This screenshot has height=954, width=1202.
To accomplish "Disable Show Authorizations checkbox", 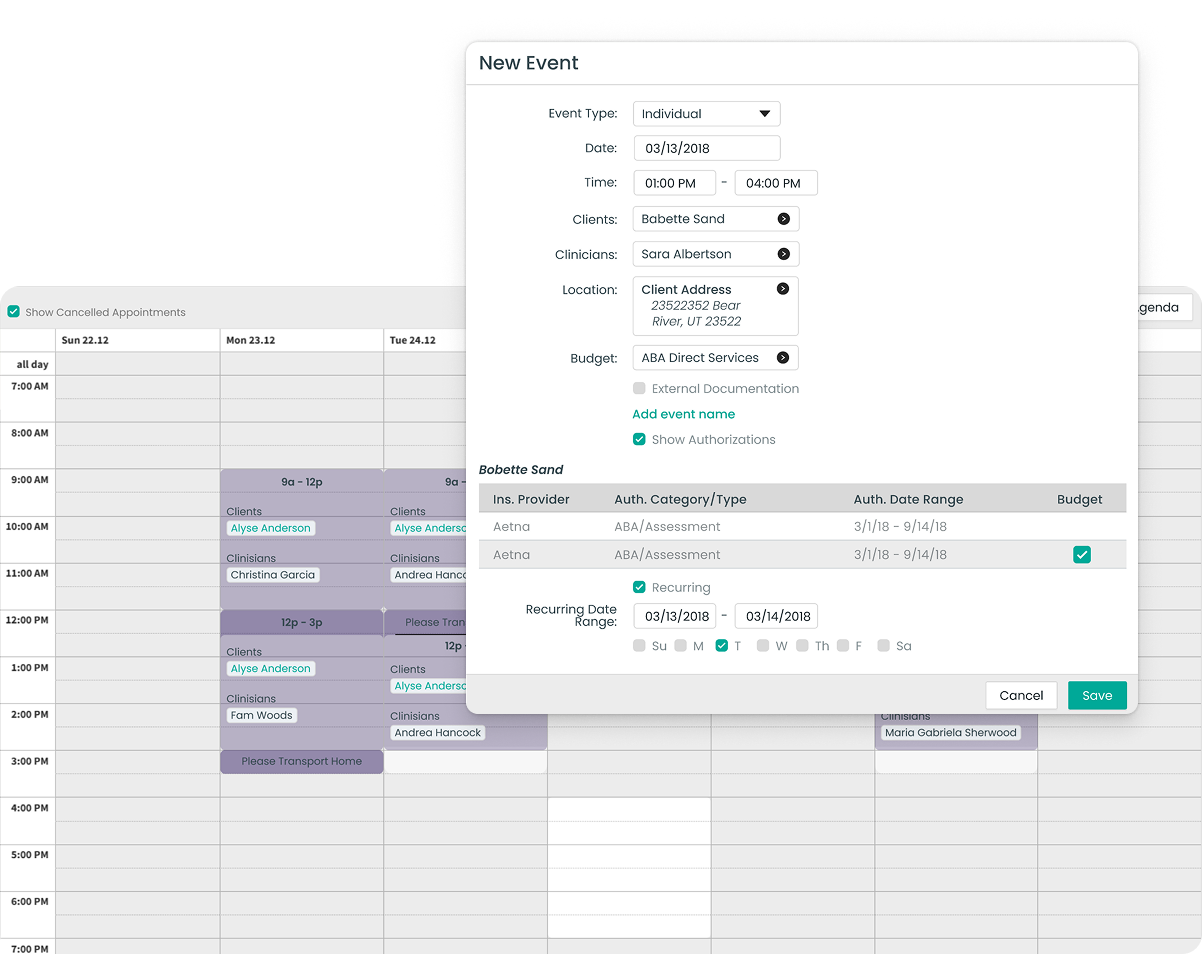I will point(639,440).
